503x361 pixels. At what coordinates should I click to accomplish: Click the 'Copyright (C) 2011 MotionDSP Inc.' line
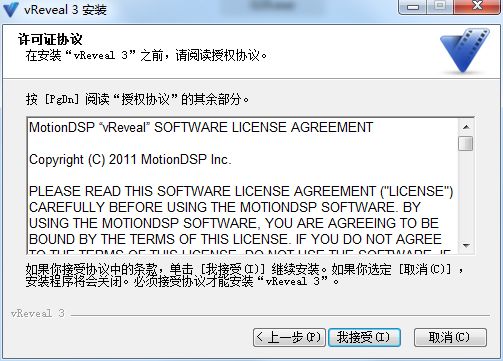(x=130, y=160)
